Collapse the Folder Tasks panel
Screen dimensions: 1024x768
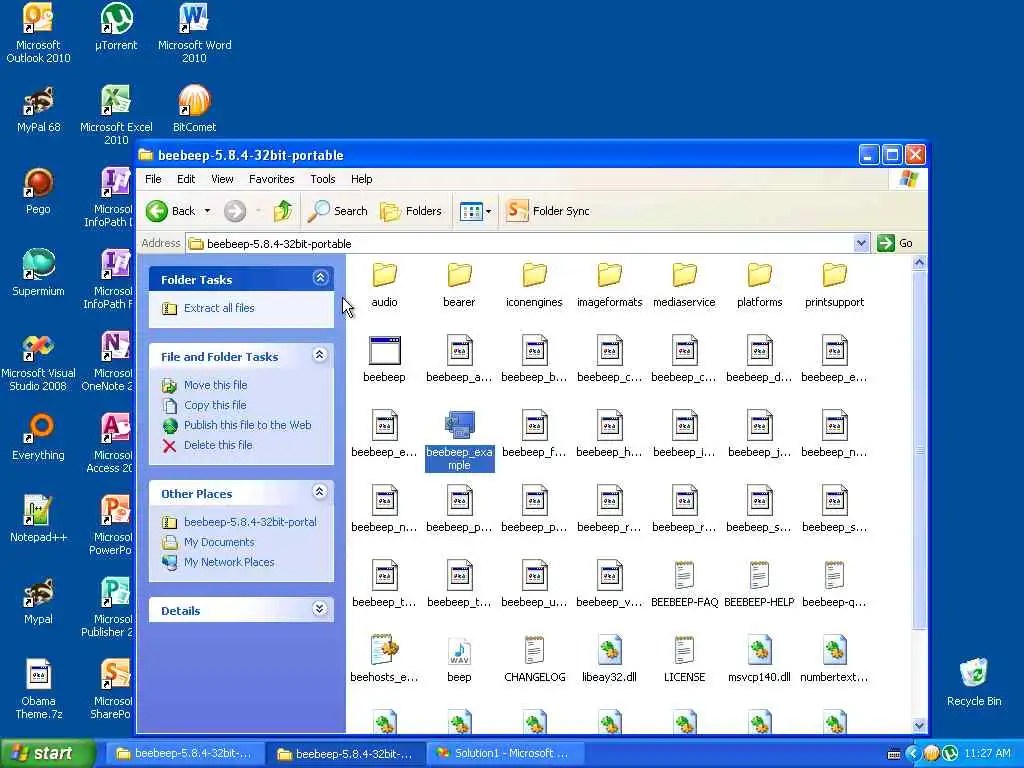point(320,278)
